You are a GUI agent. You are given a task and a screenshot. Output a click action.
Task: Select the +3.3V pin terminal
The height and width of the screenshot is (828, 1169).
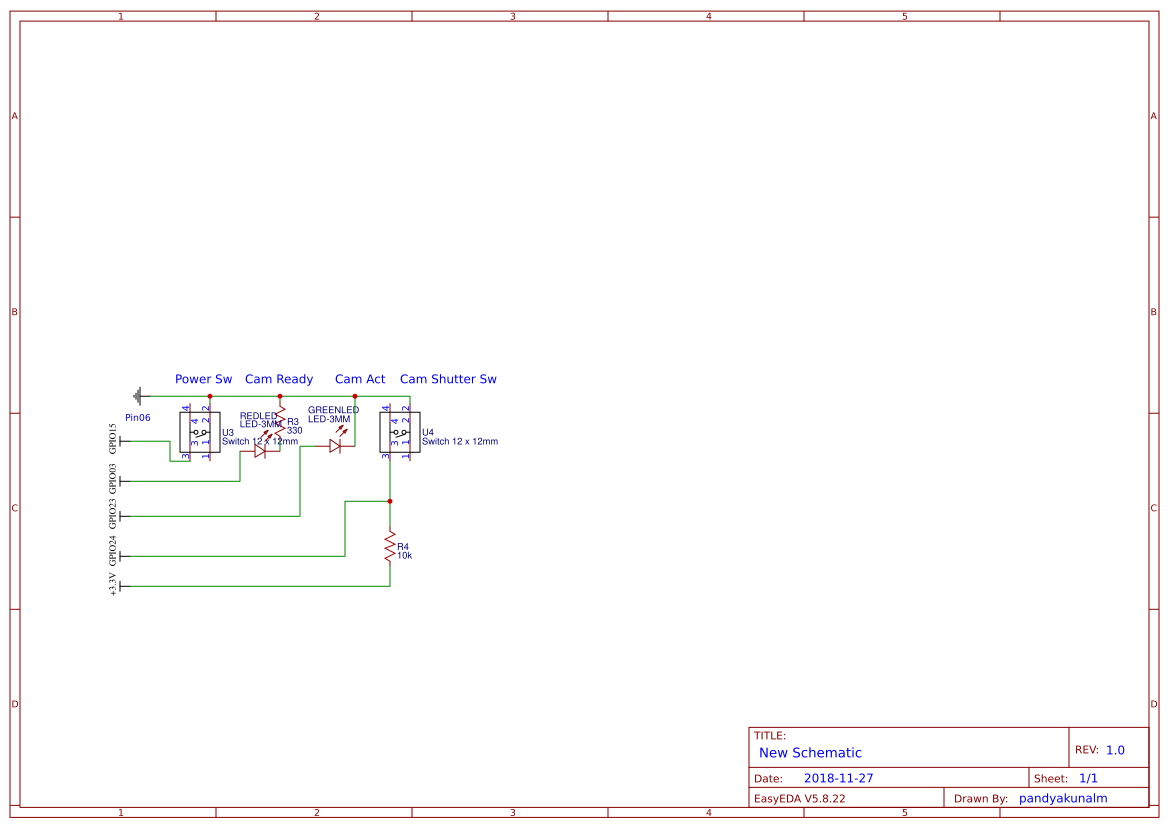(122, 586)
